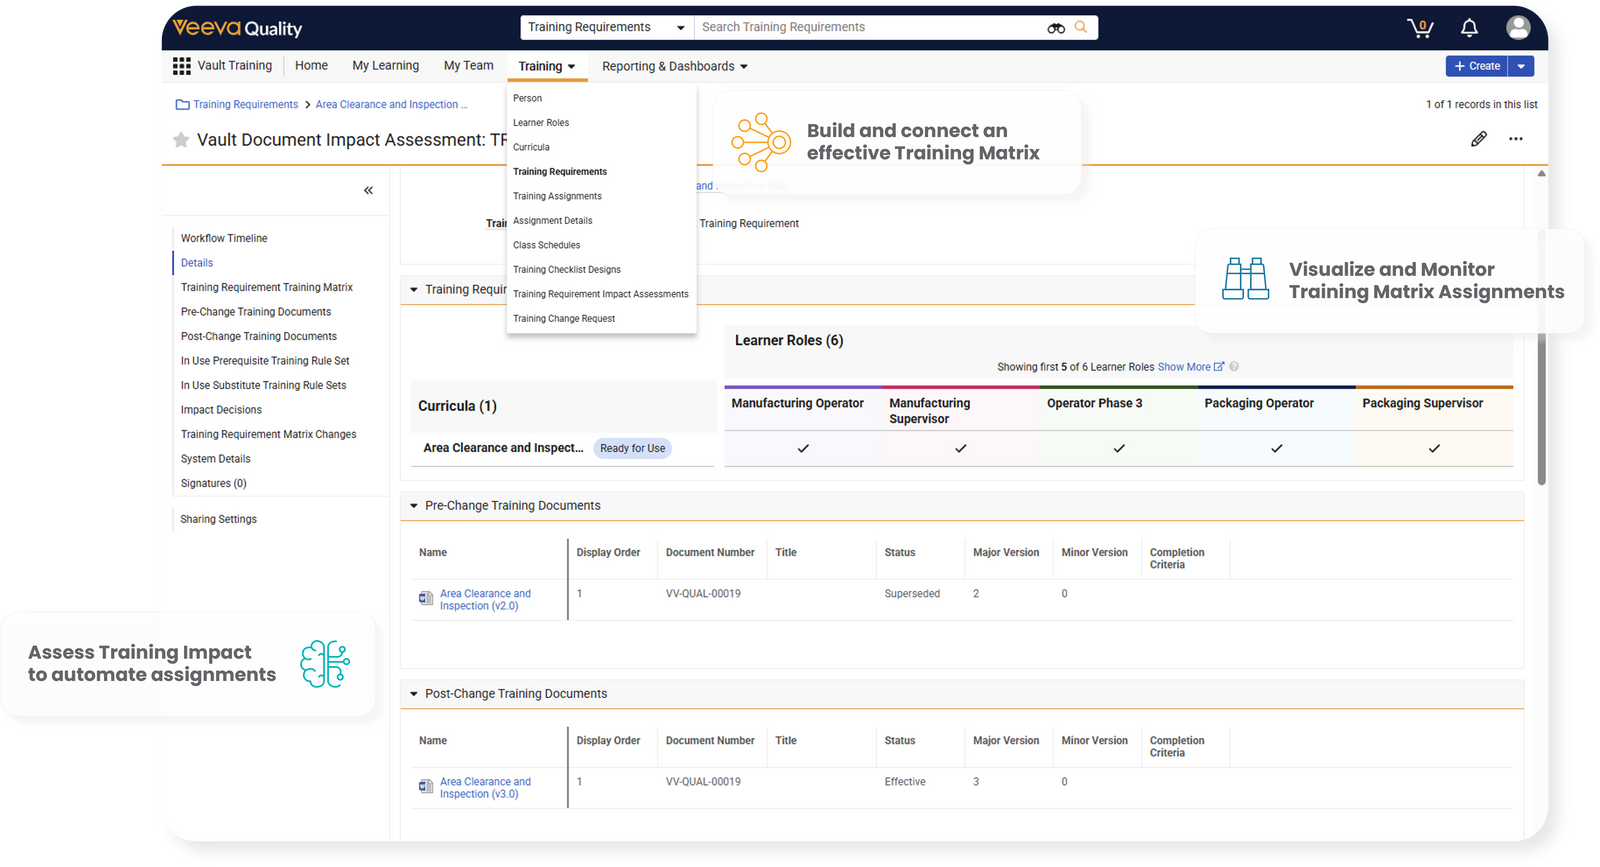This screenshot has height=867, width=1600.
Task: Click the pencil edit icon
Action: tap(1479, 139)
